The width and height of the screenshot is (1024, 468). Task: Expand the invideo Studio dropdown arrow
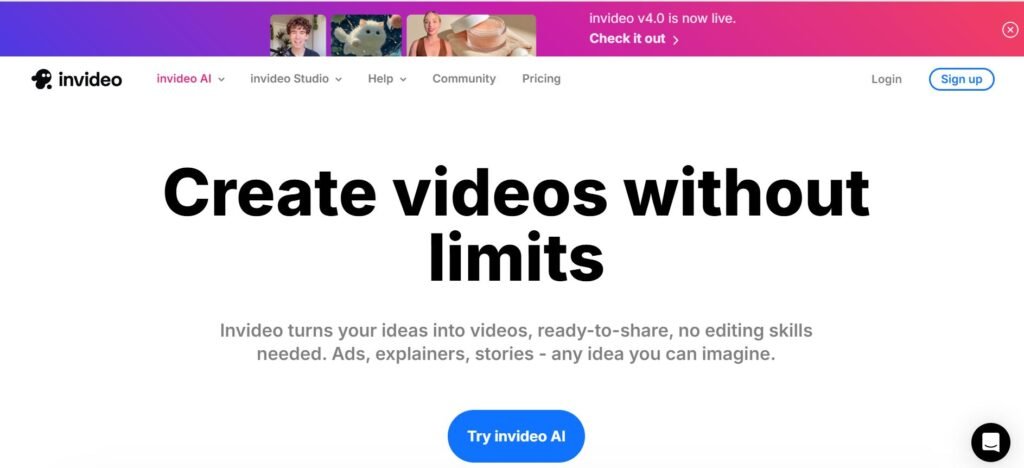(338, 79)
